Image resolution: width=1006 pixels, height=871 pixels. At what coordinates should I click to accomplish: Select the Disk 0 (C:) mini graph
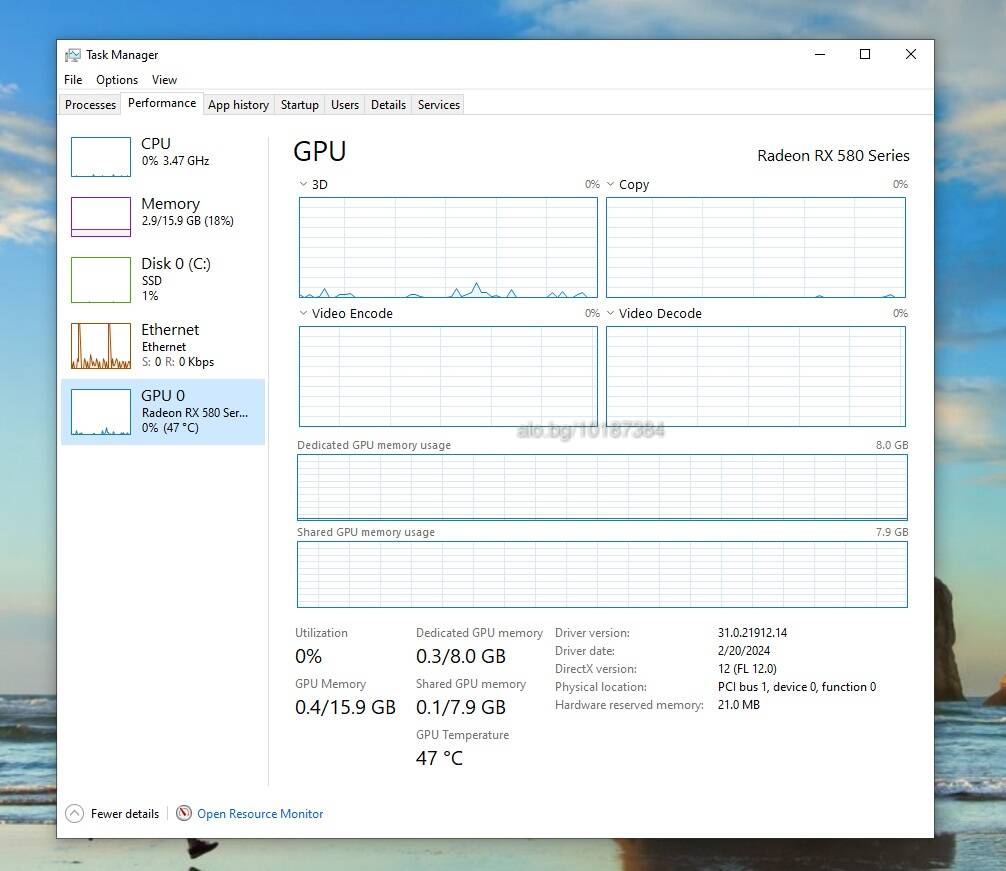point(101,280)
